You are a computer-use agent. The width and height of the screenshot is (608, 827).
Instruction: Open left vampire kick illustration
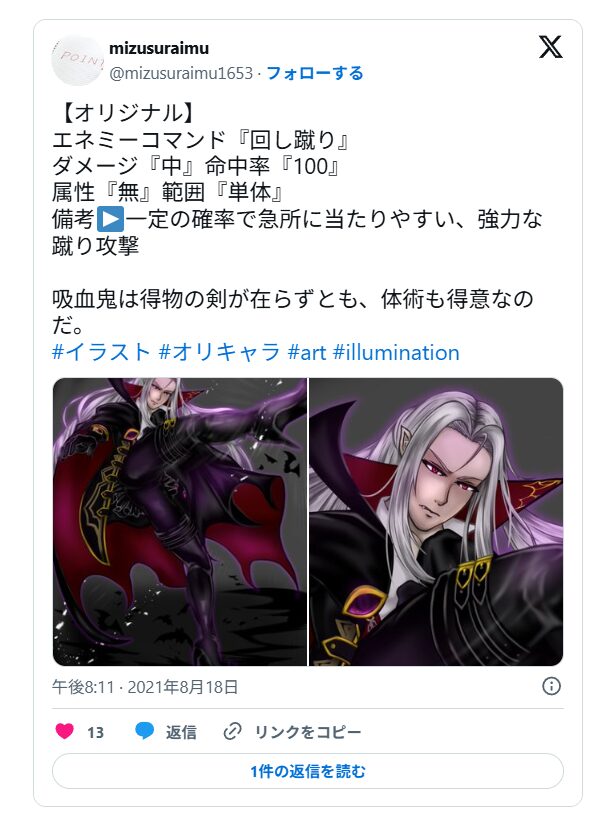179,522
